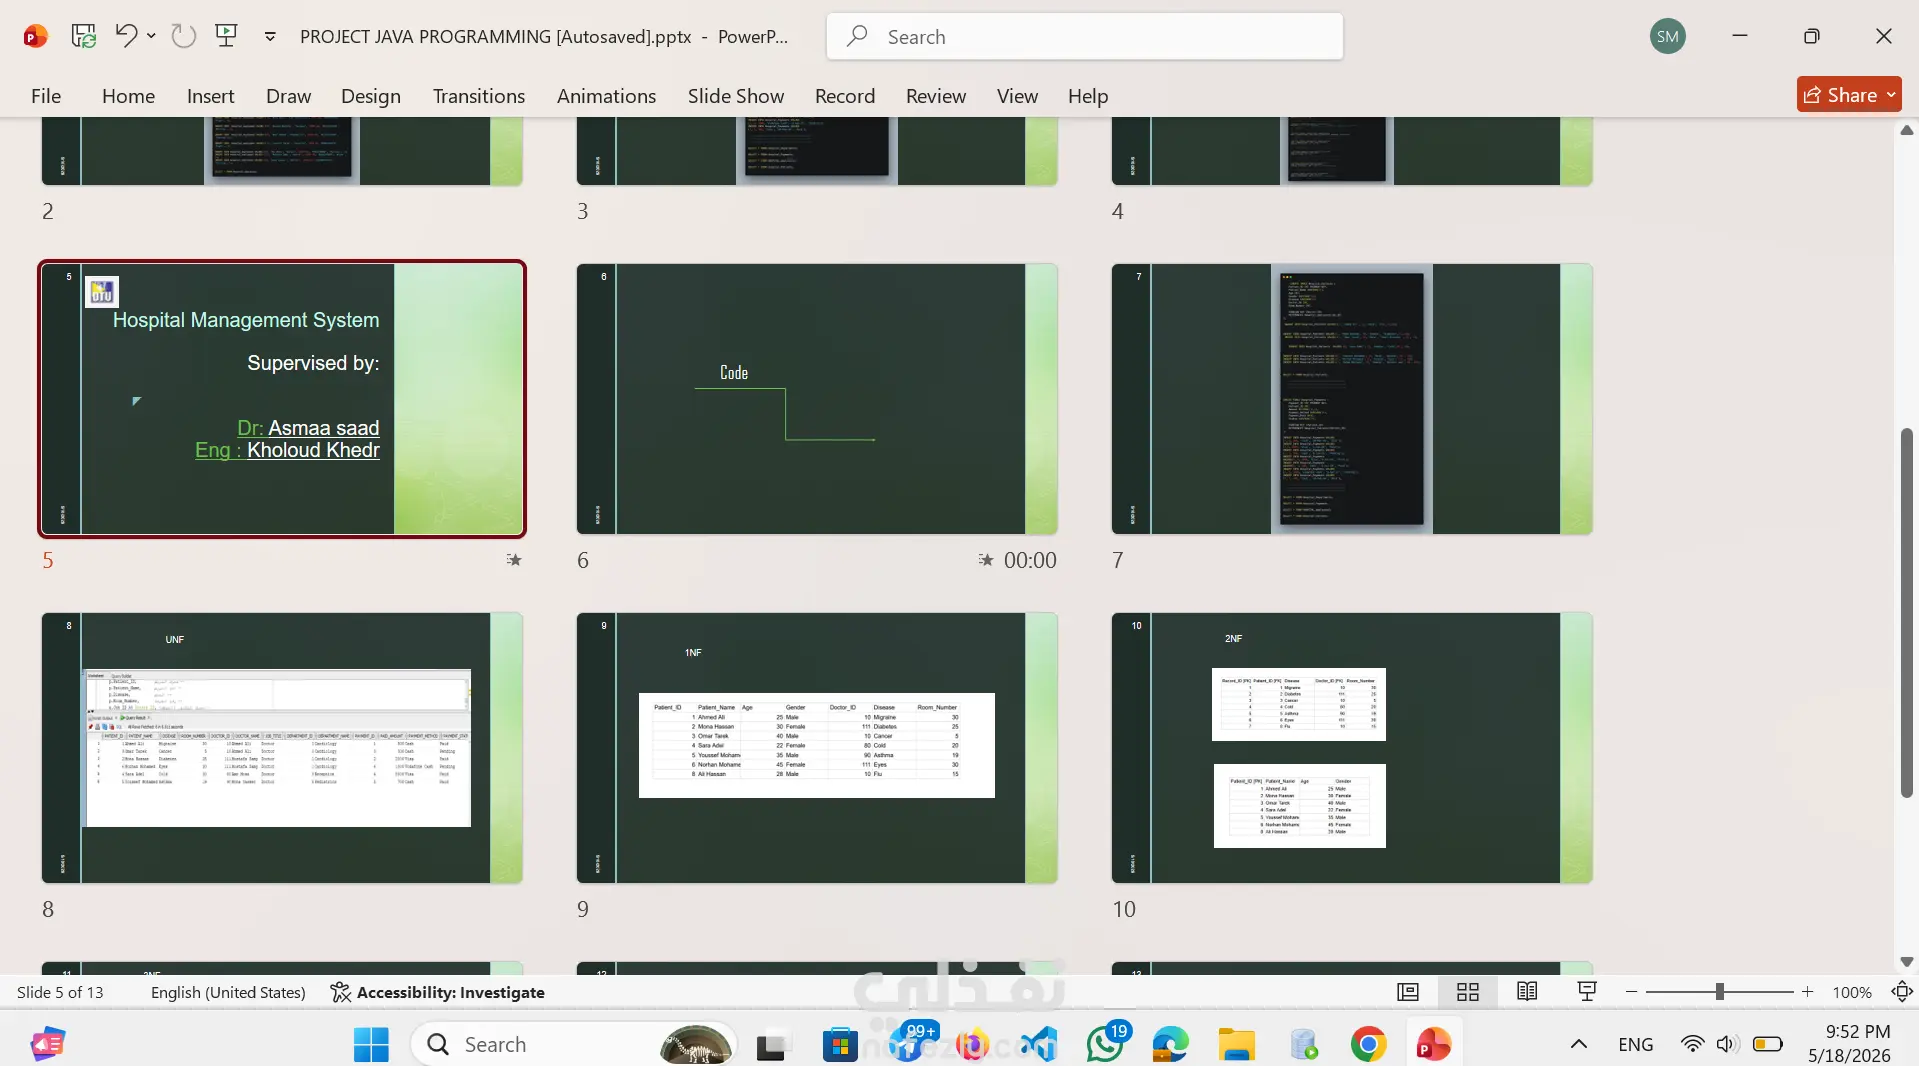Open the Record tab

point(844,96)
